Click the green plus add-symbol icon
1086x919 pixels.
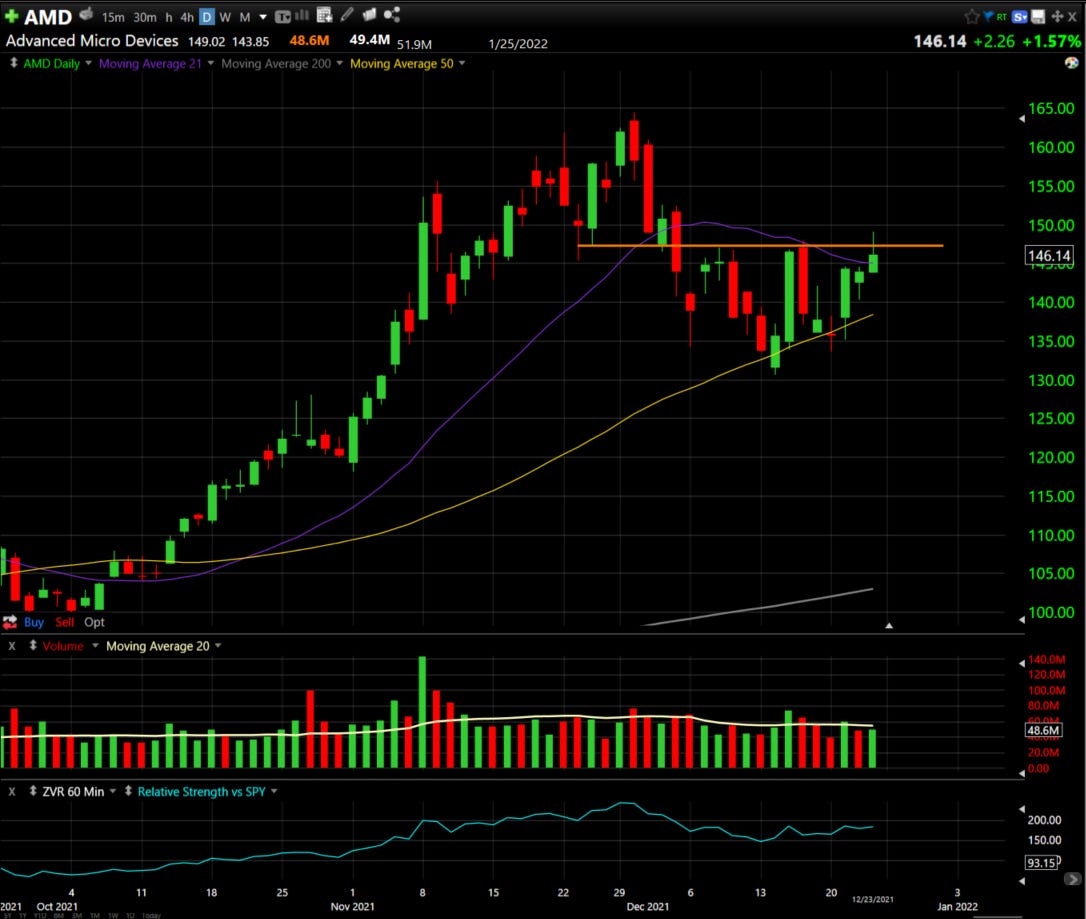11,16
